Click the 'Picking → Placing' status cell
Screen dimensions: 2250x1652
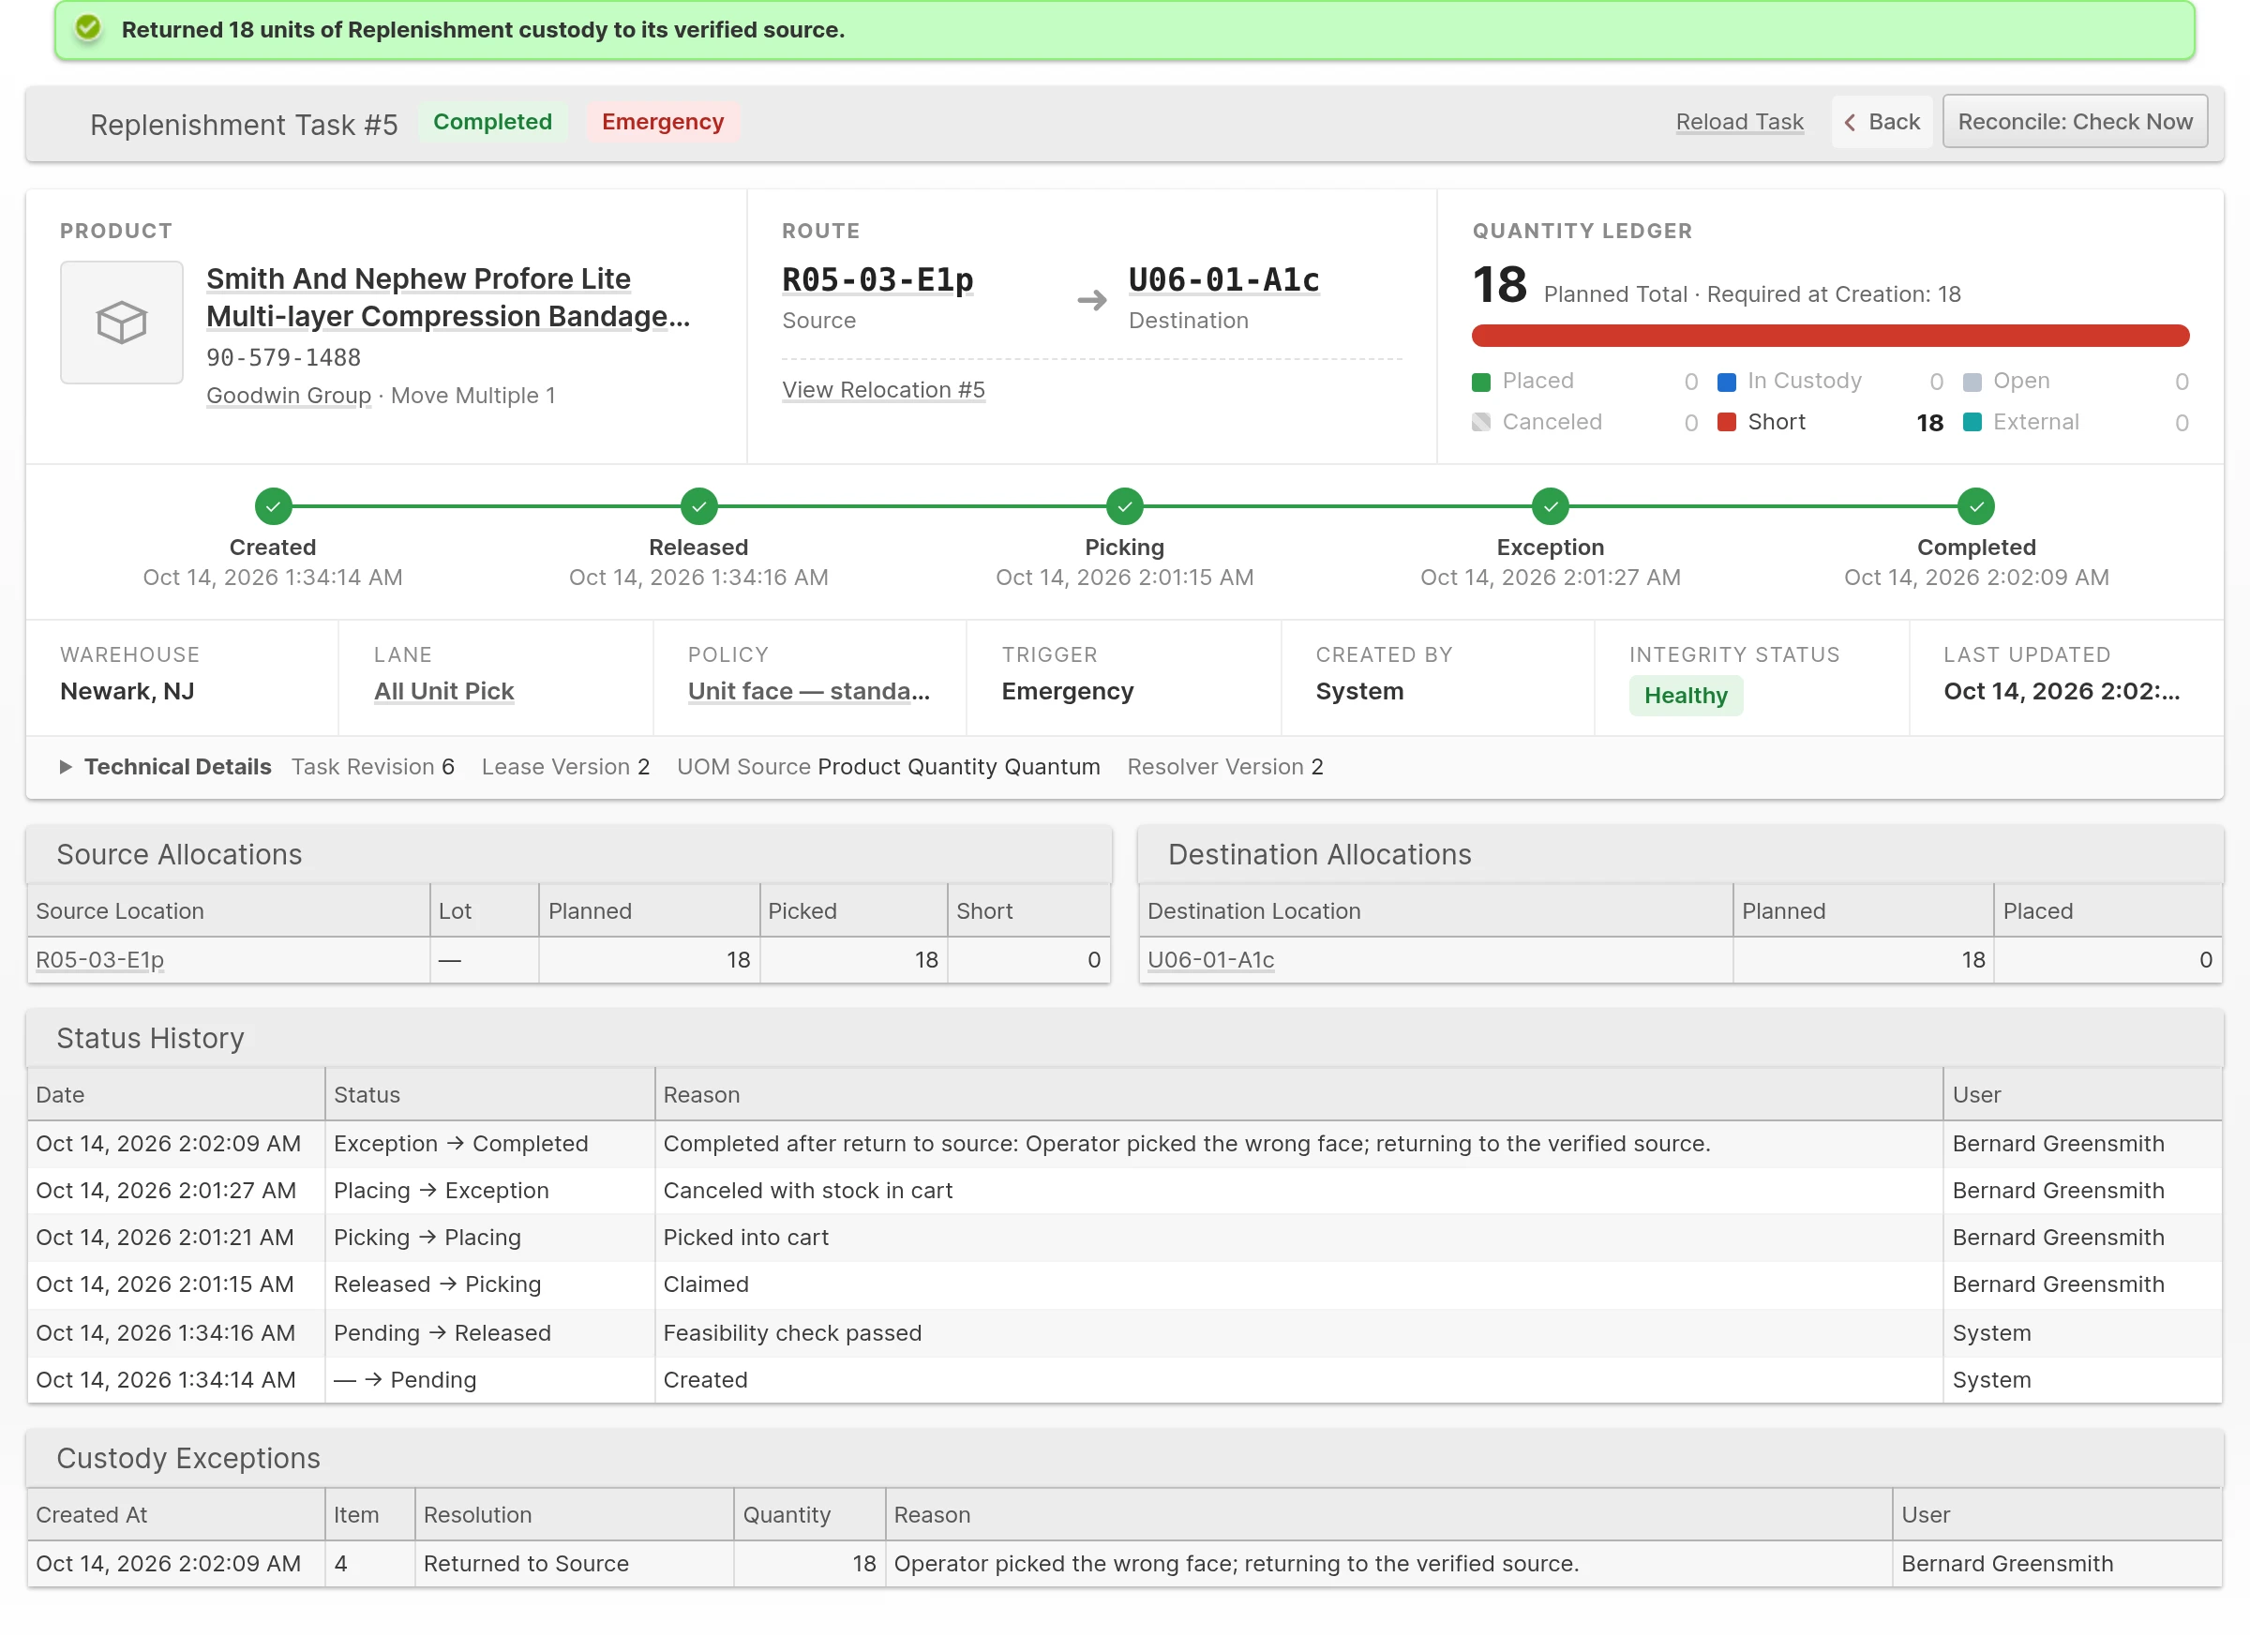pyautogui.click(x=489, y=1237)
